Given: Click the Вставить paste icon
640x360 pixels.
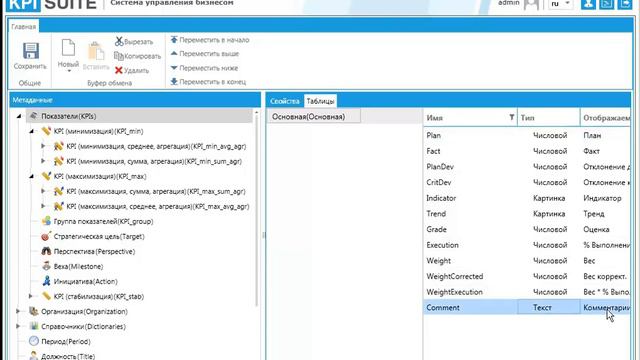Looking at the screenshot, I should 96,51.
